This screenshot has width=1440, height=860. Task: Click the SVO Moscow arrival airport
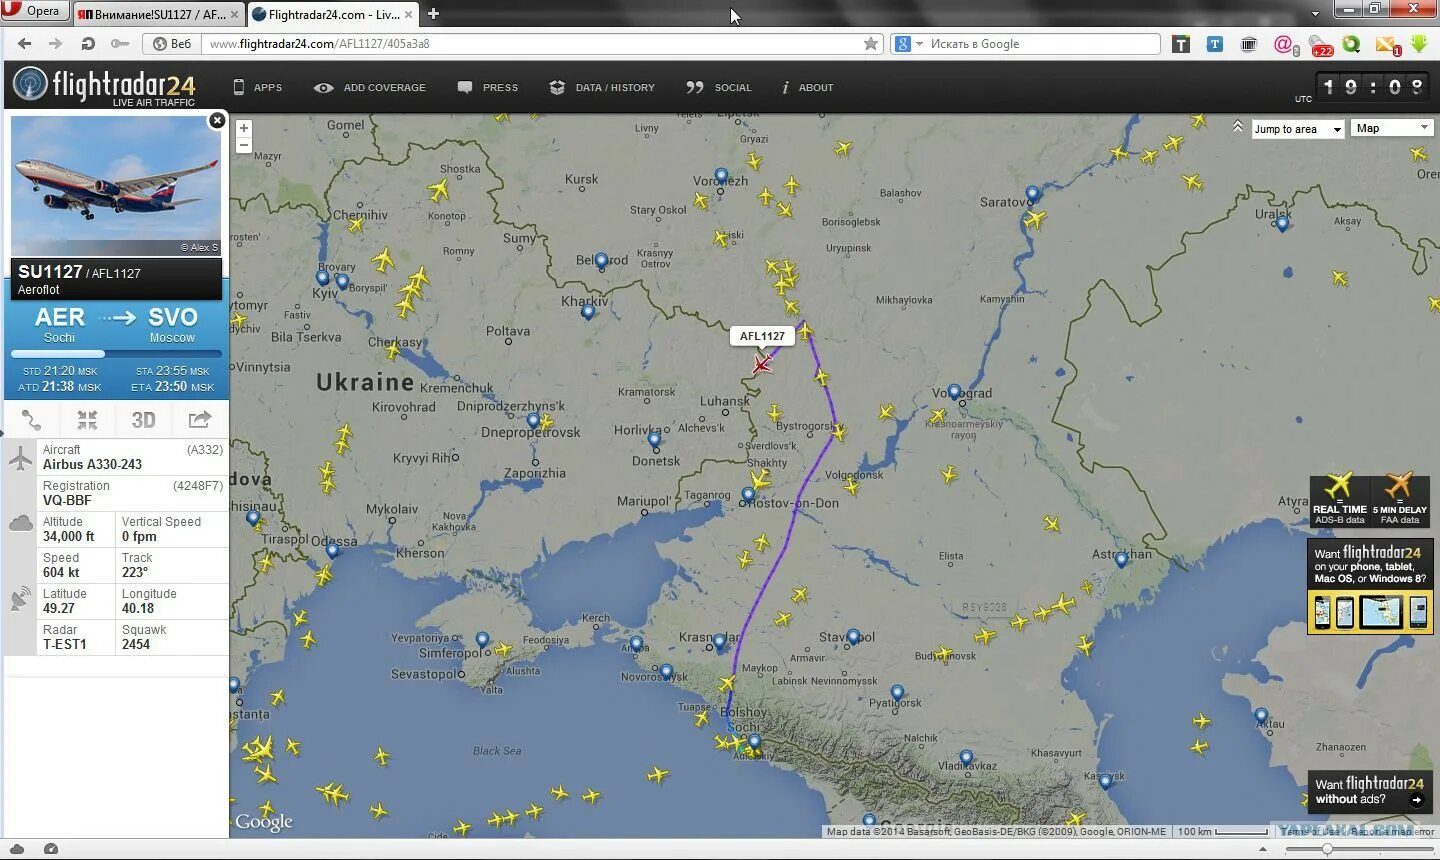click(x=172, y=324)
